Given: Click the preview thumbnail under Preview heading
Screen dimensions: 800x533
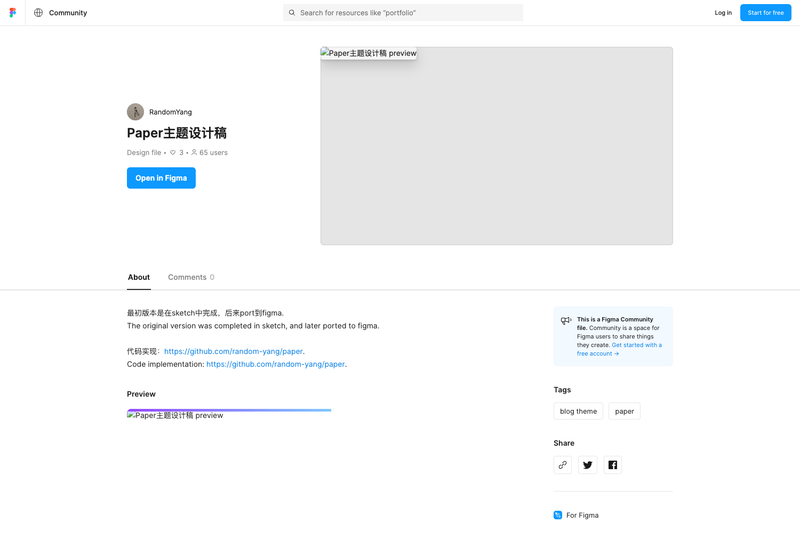Looking at the screenshot, I should coord(229,415).
